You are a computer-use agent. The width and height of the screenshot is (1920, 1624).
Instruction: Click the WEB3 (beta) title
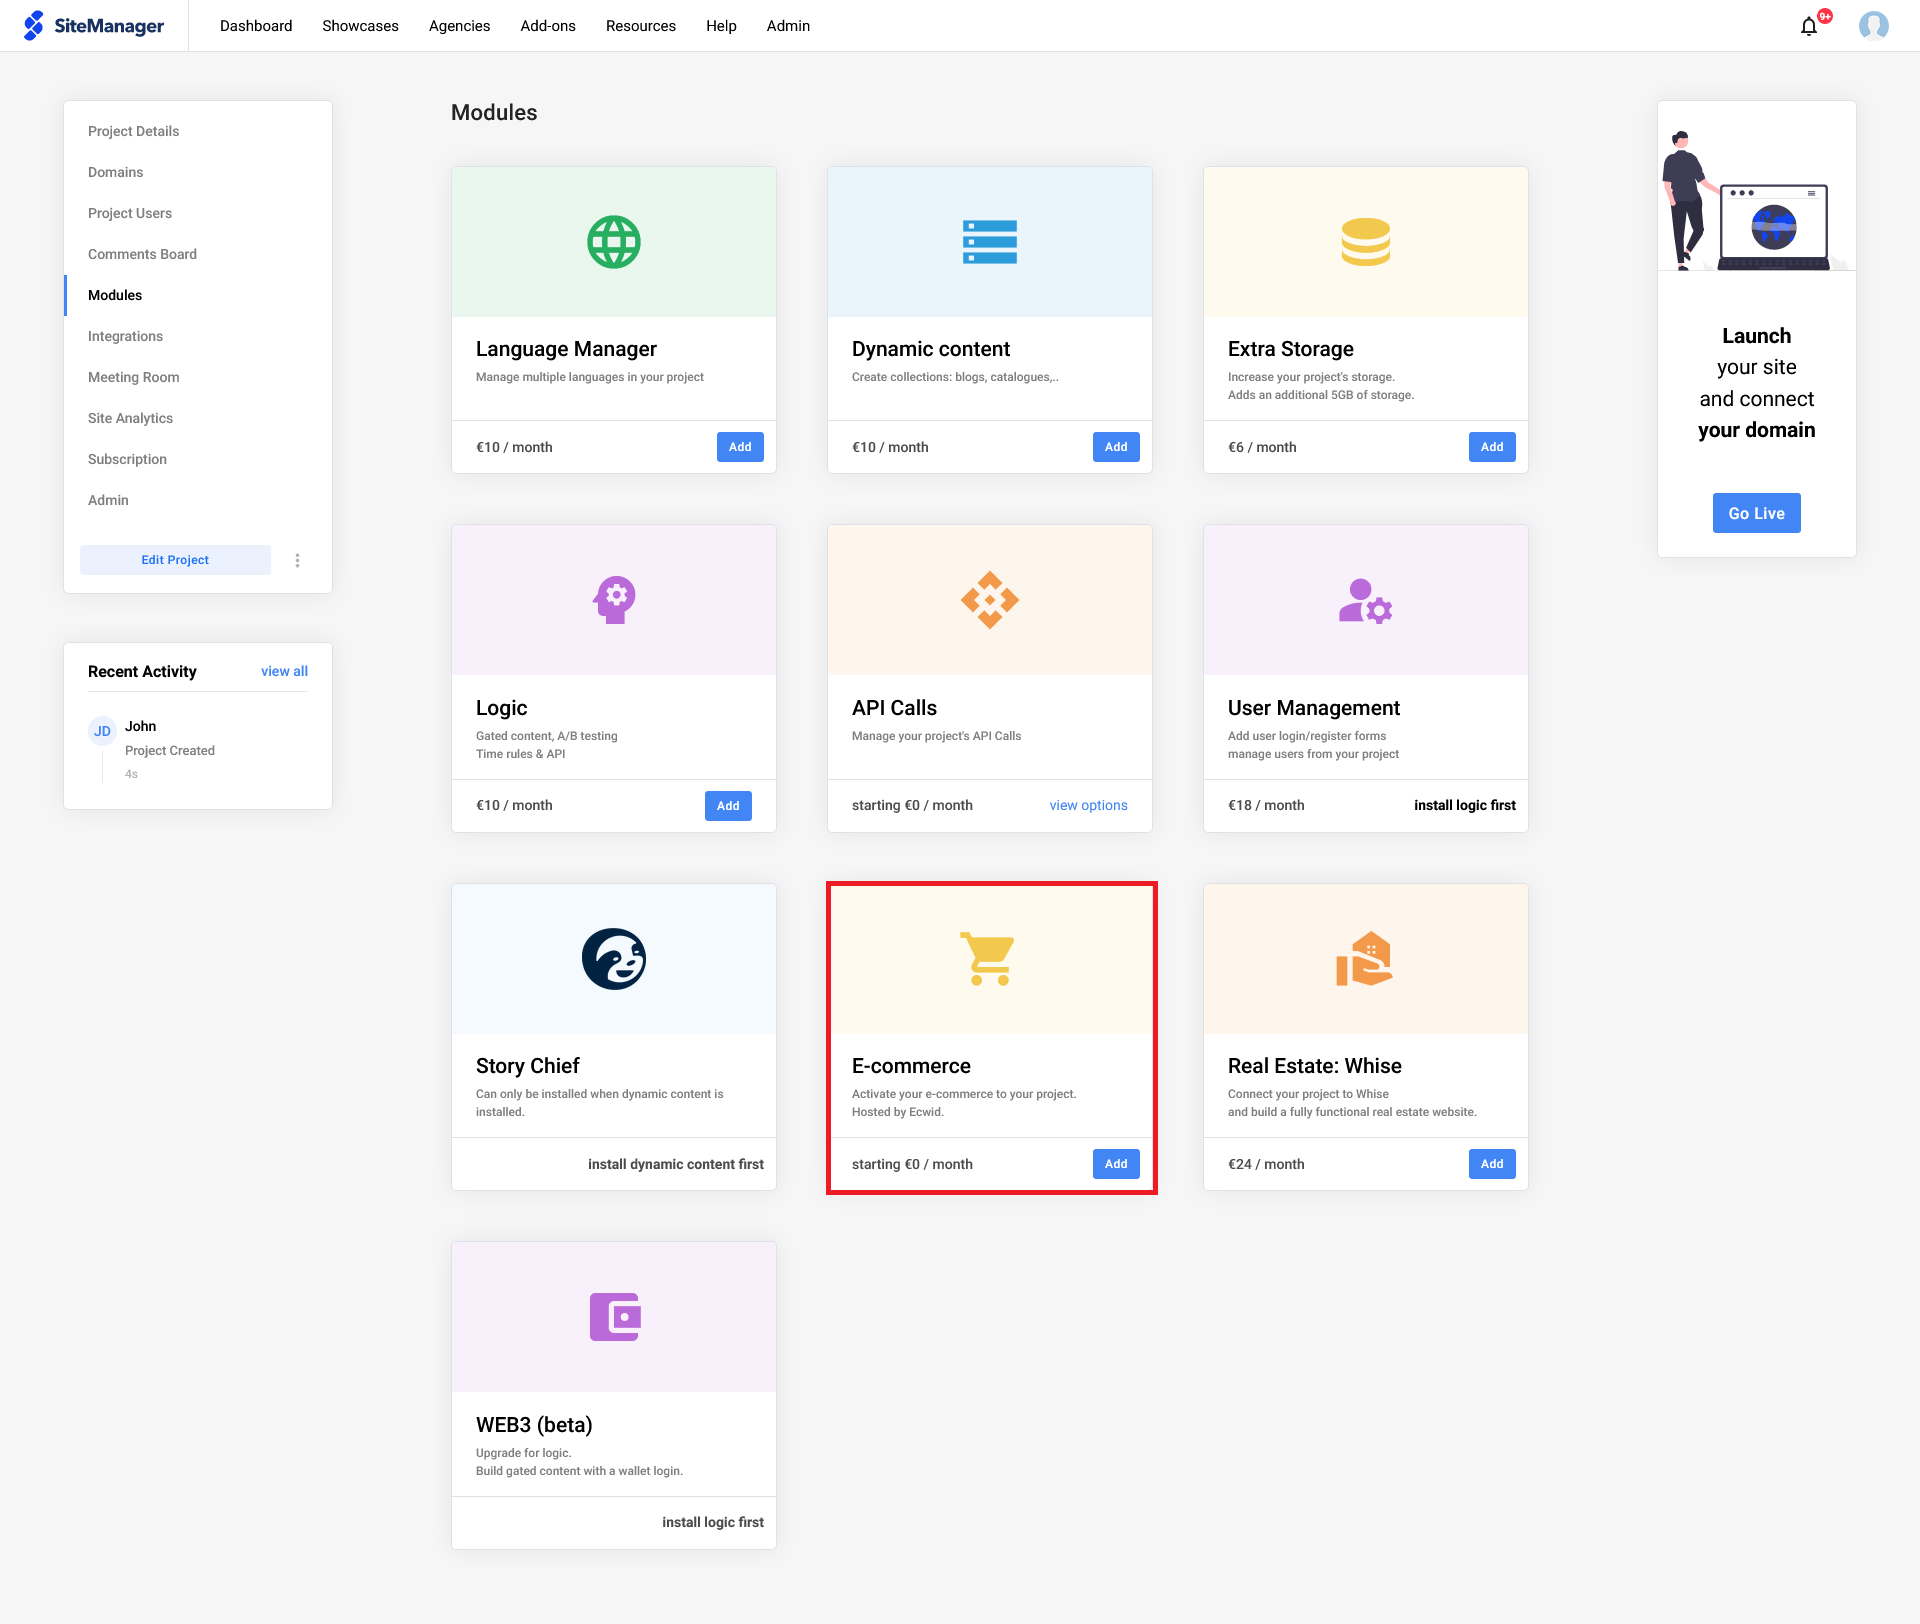pos(534,1425)
